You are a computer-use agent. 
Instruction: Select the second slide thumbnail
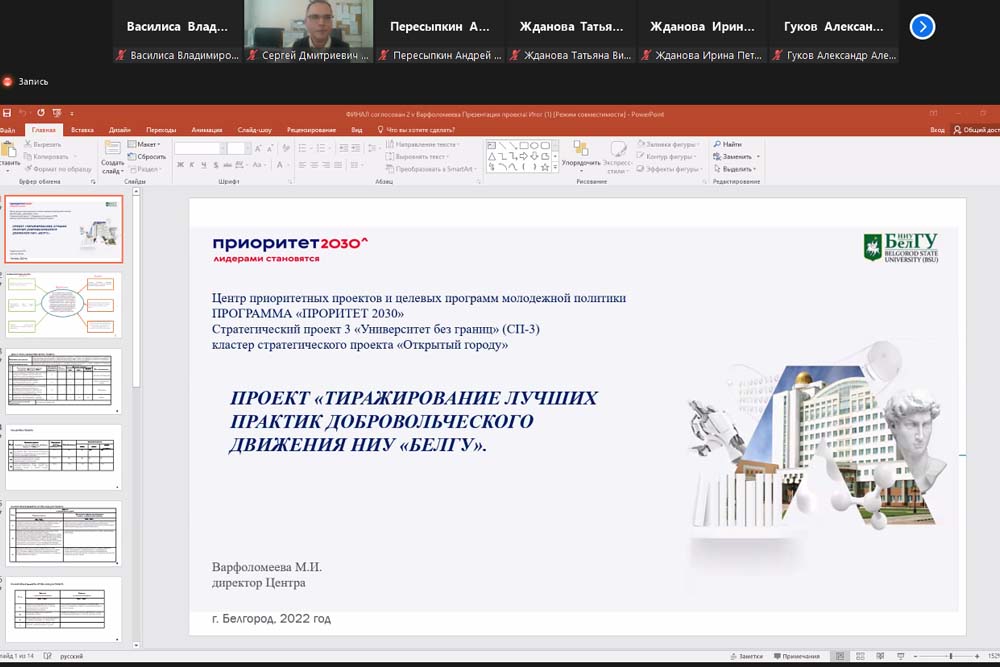[64, 305]
